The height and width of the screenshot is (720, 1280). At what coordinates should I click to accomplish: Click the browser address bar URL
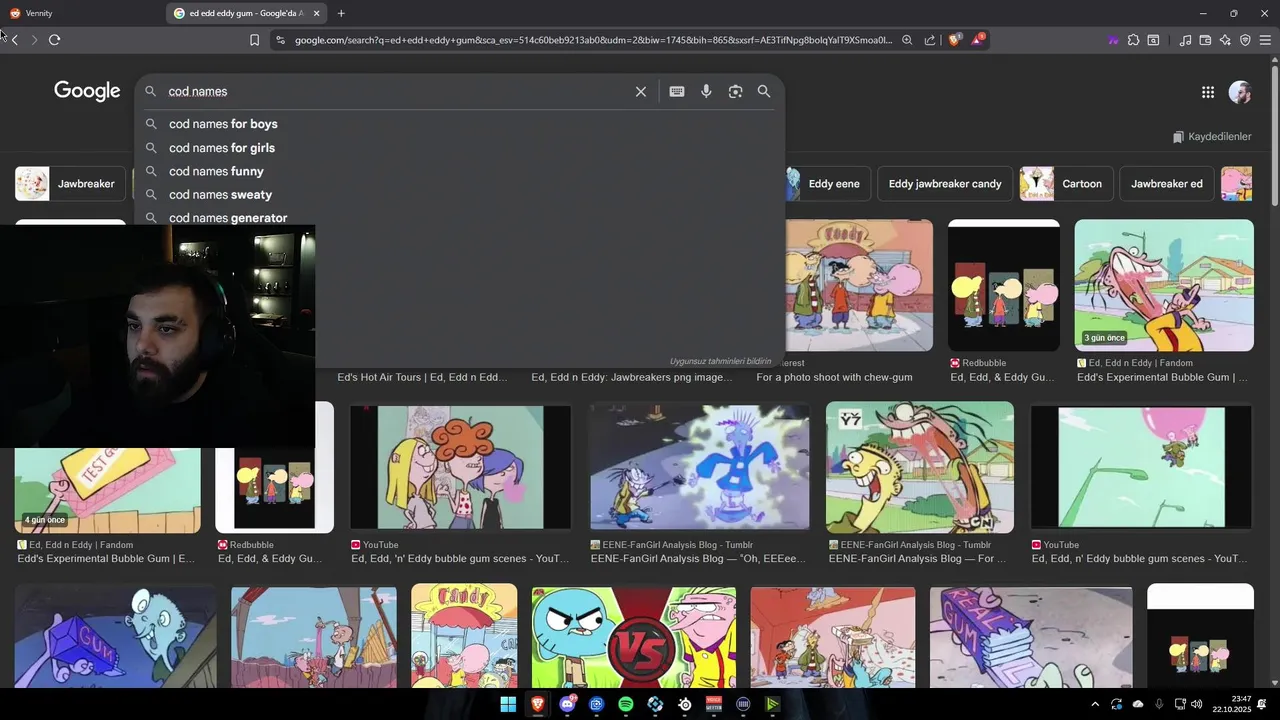pos(593,40)
